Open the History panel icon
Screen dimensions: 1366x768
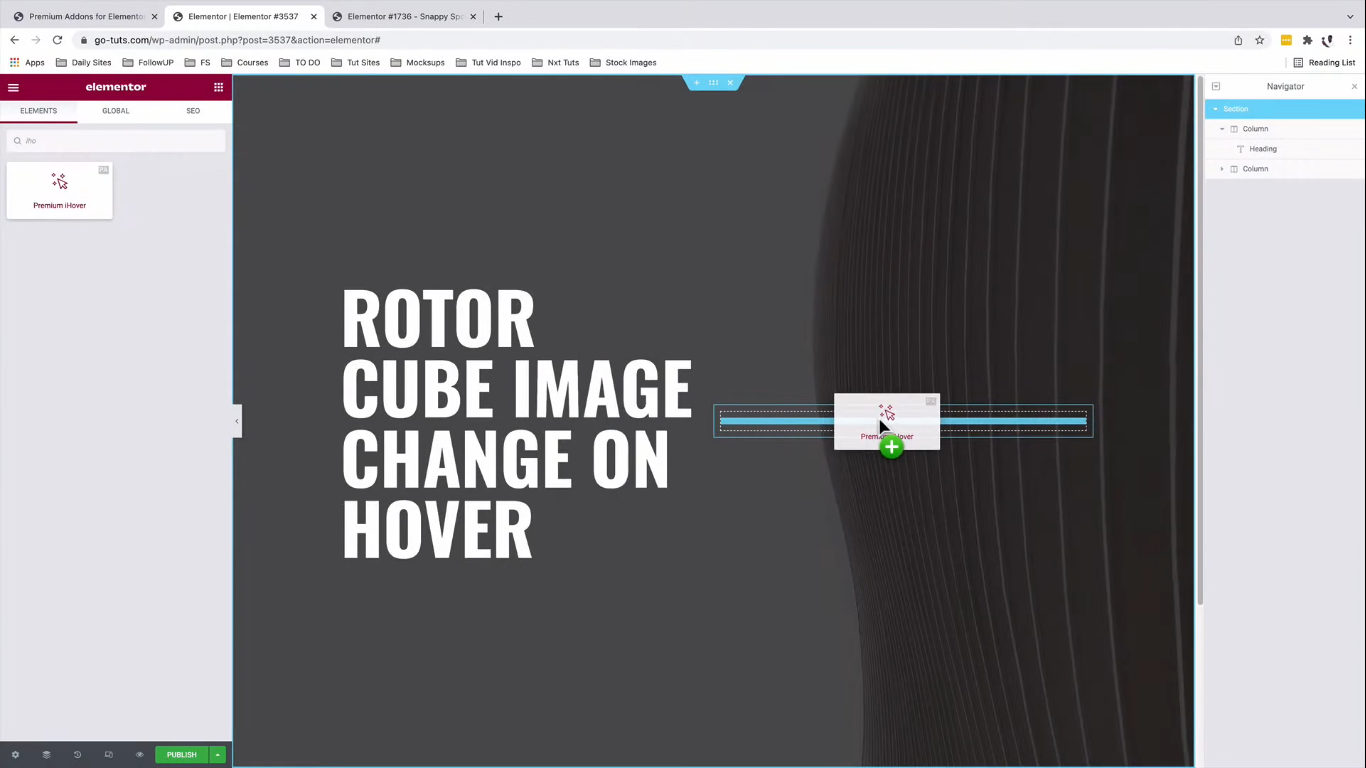77,755
